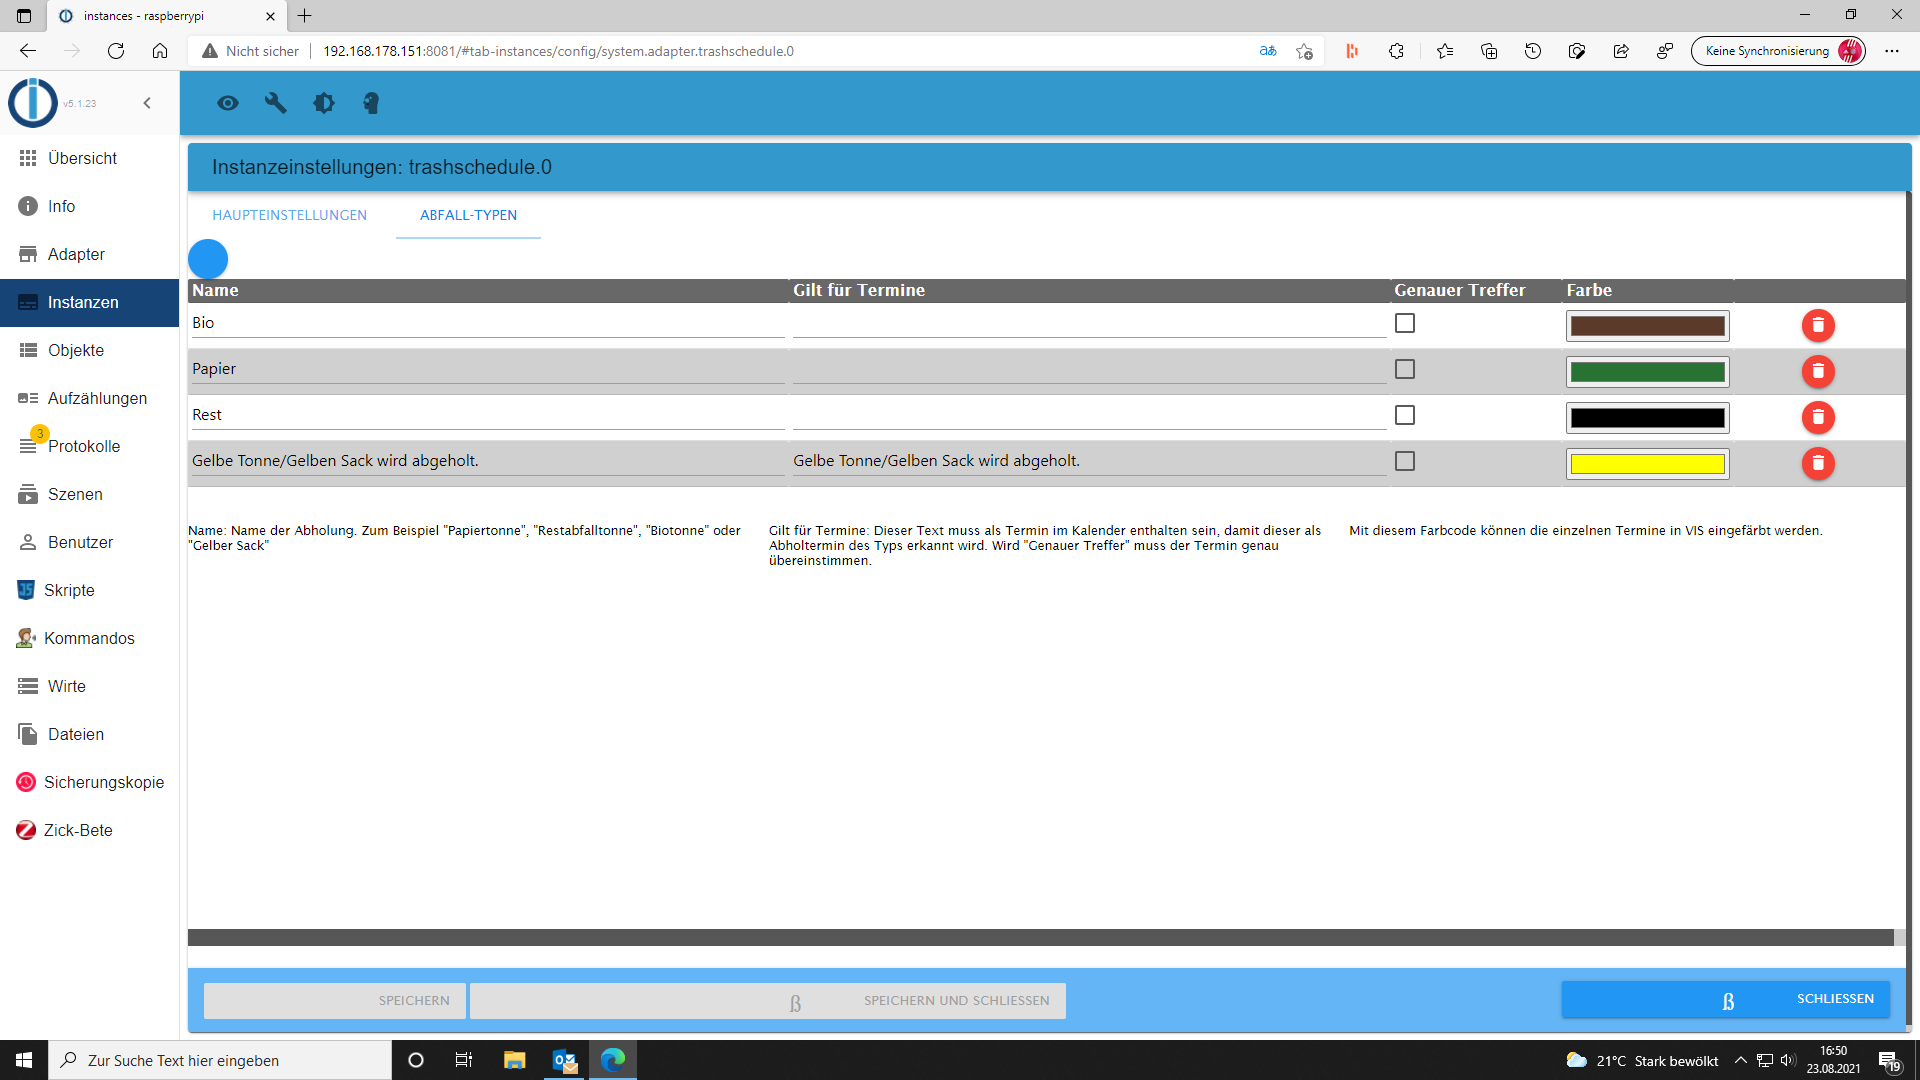Show hidden system tray icons
The image size is (1920, 1080).
pos(1740,1060)
